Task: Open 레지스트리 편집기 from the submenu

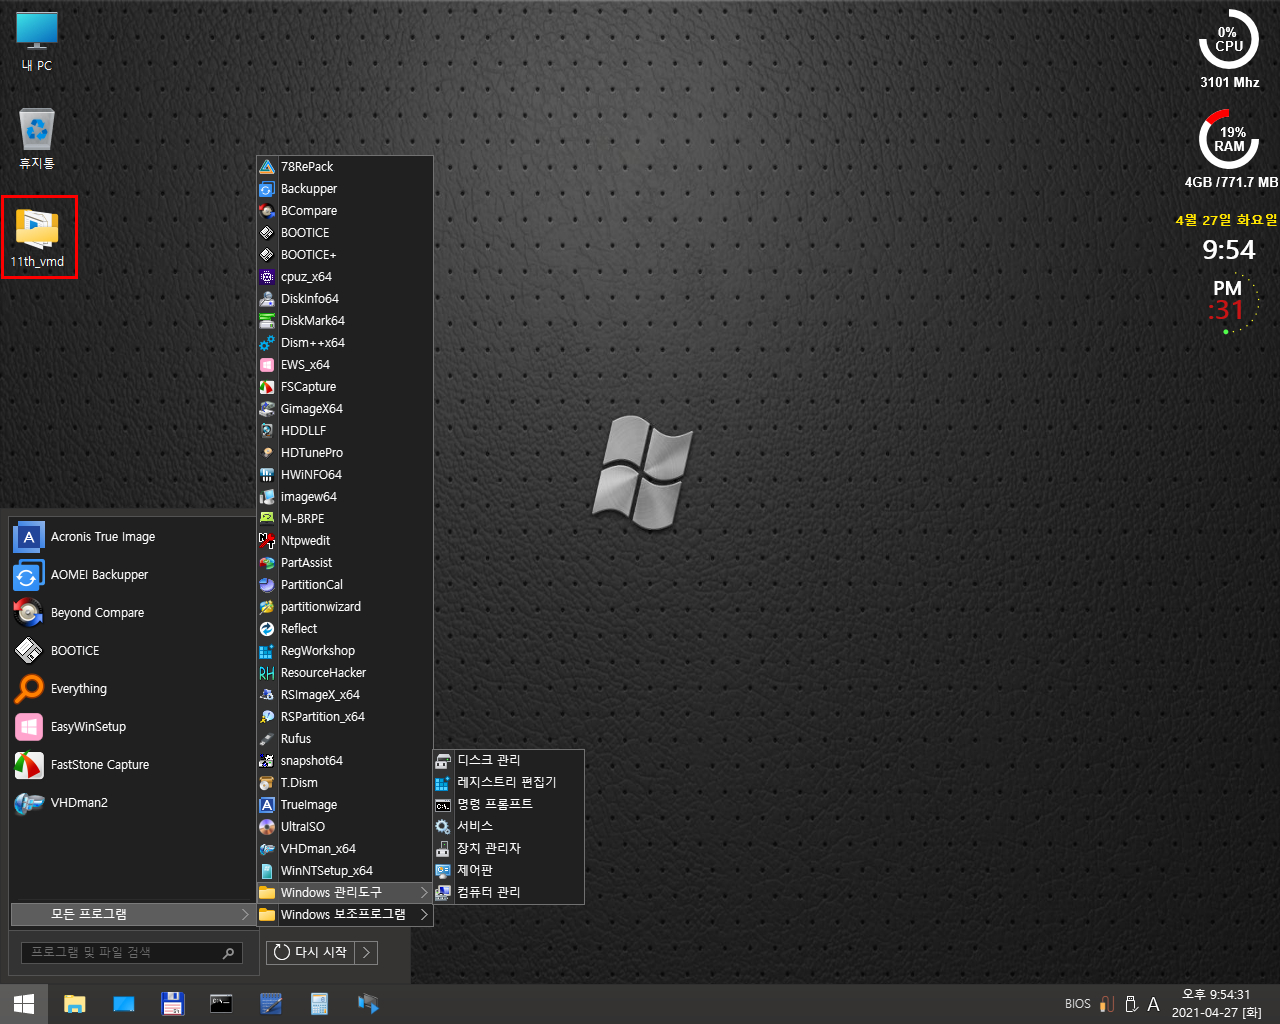Action: click(x=508, y=783)
